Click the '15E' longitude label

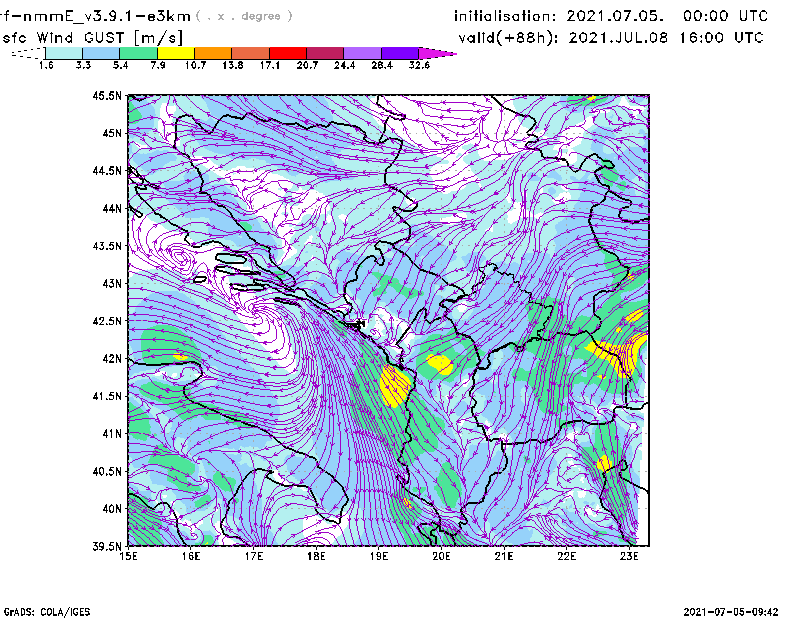[128, 556]
